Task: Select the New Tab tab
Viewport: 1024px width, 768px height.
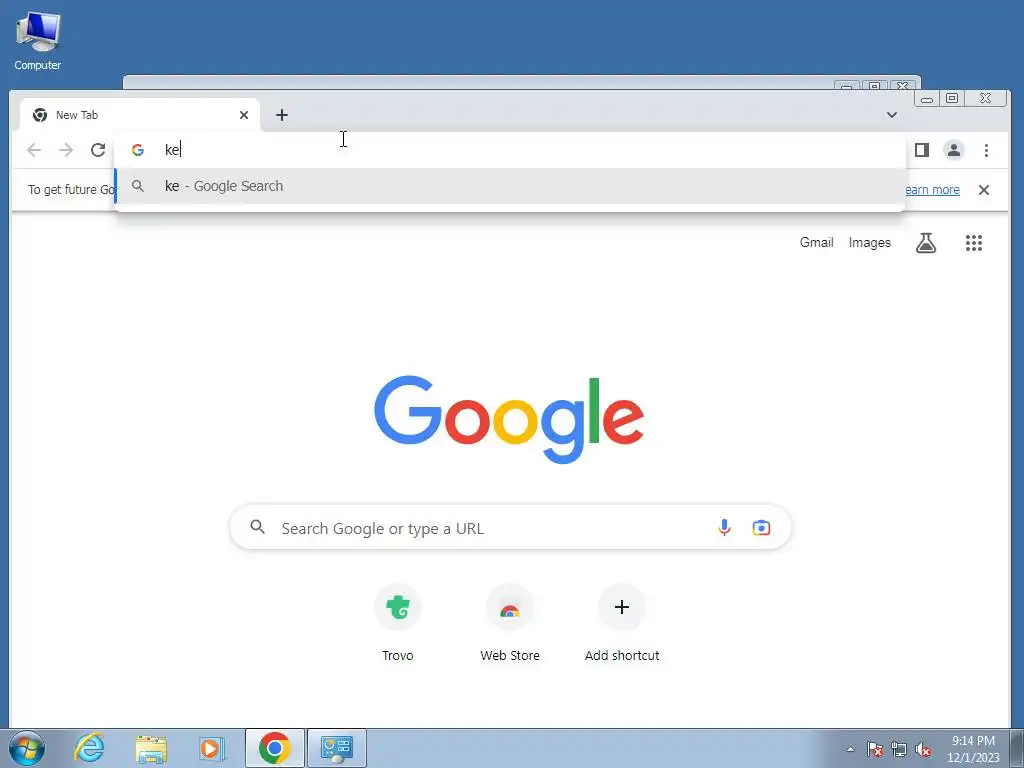Action: (x=140, y=115)
